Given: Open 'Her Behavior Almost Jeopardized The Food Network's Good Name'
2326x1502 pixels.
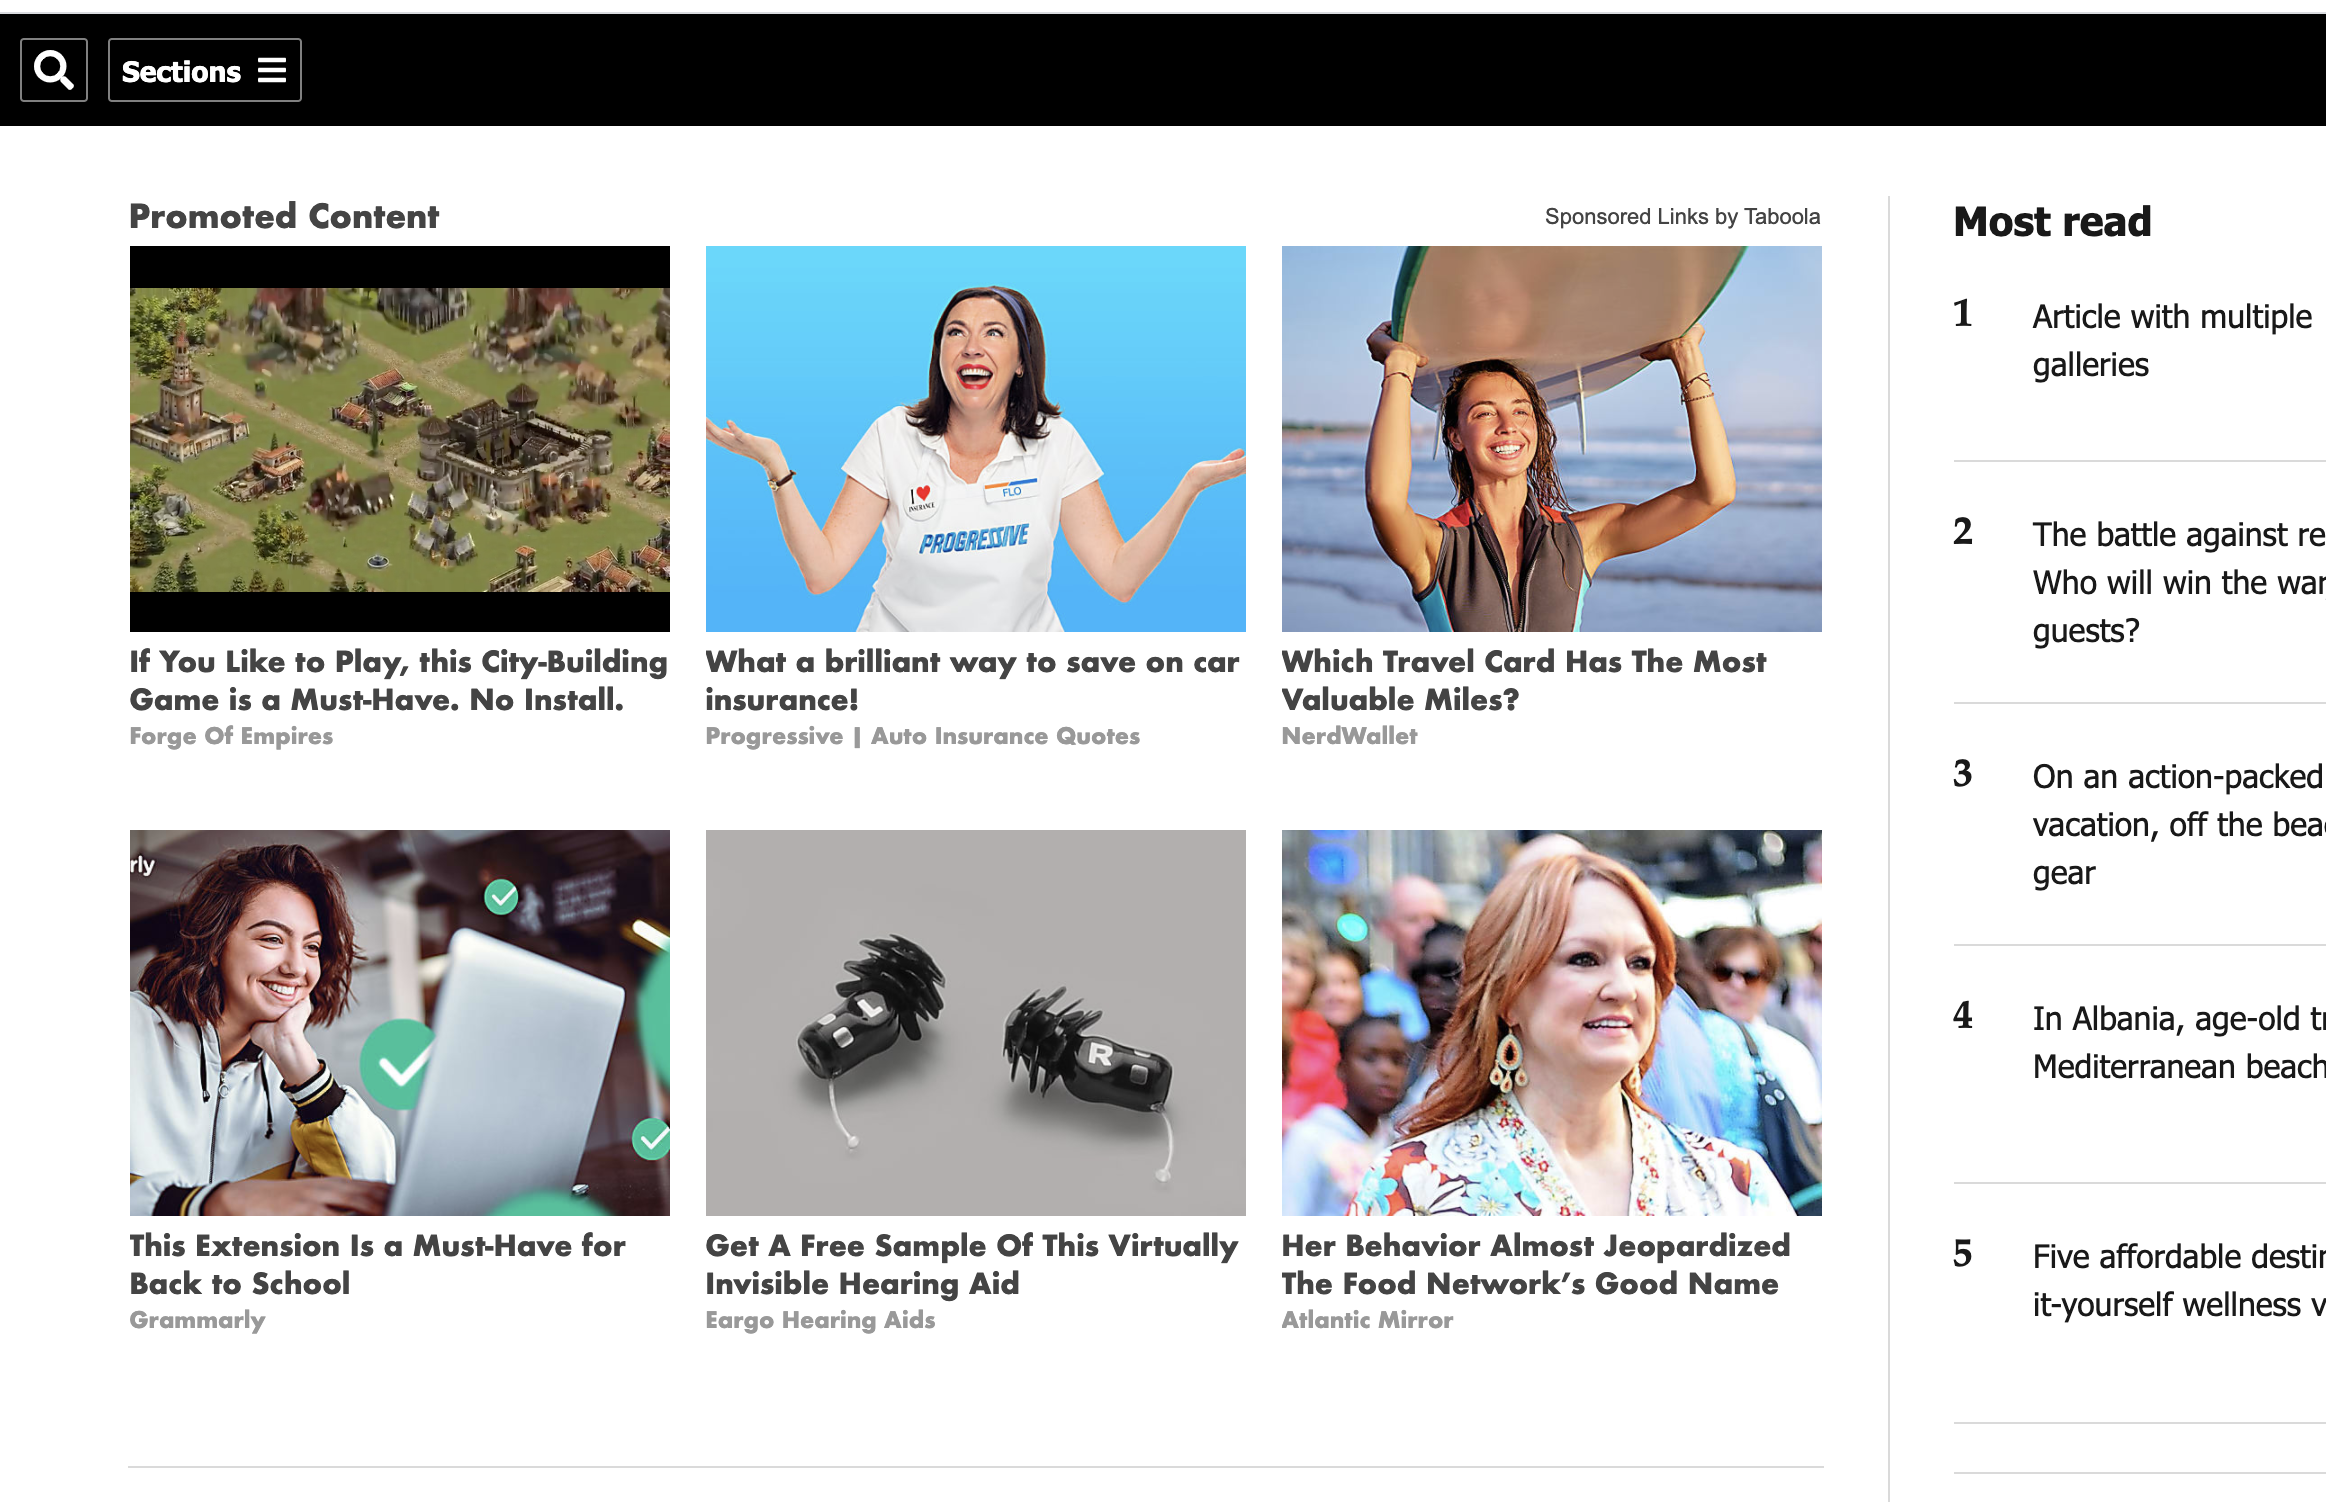Looking at the screenshot, I should (1536, 1264).
